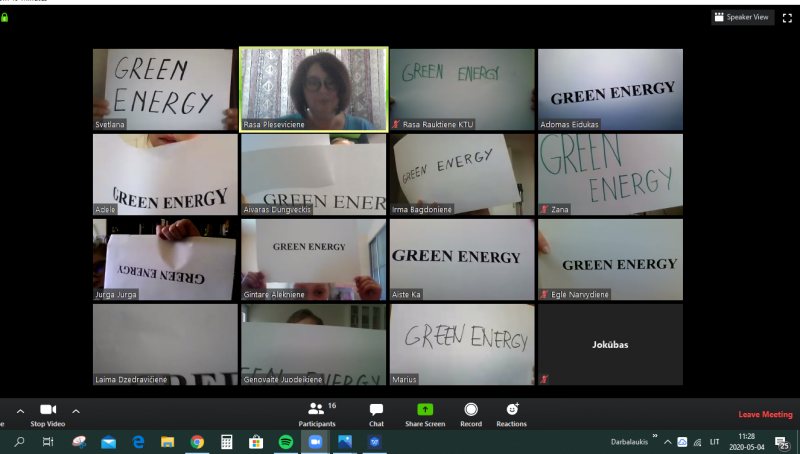Enter full screen mode

point(786,17)
